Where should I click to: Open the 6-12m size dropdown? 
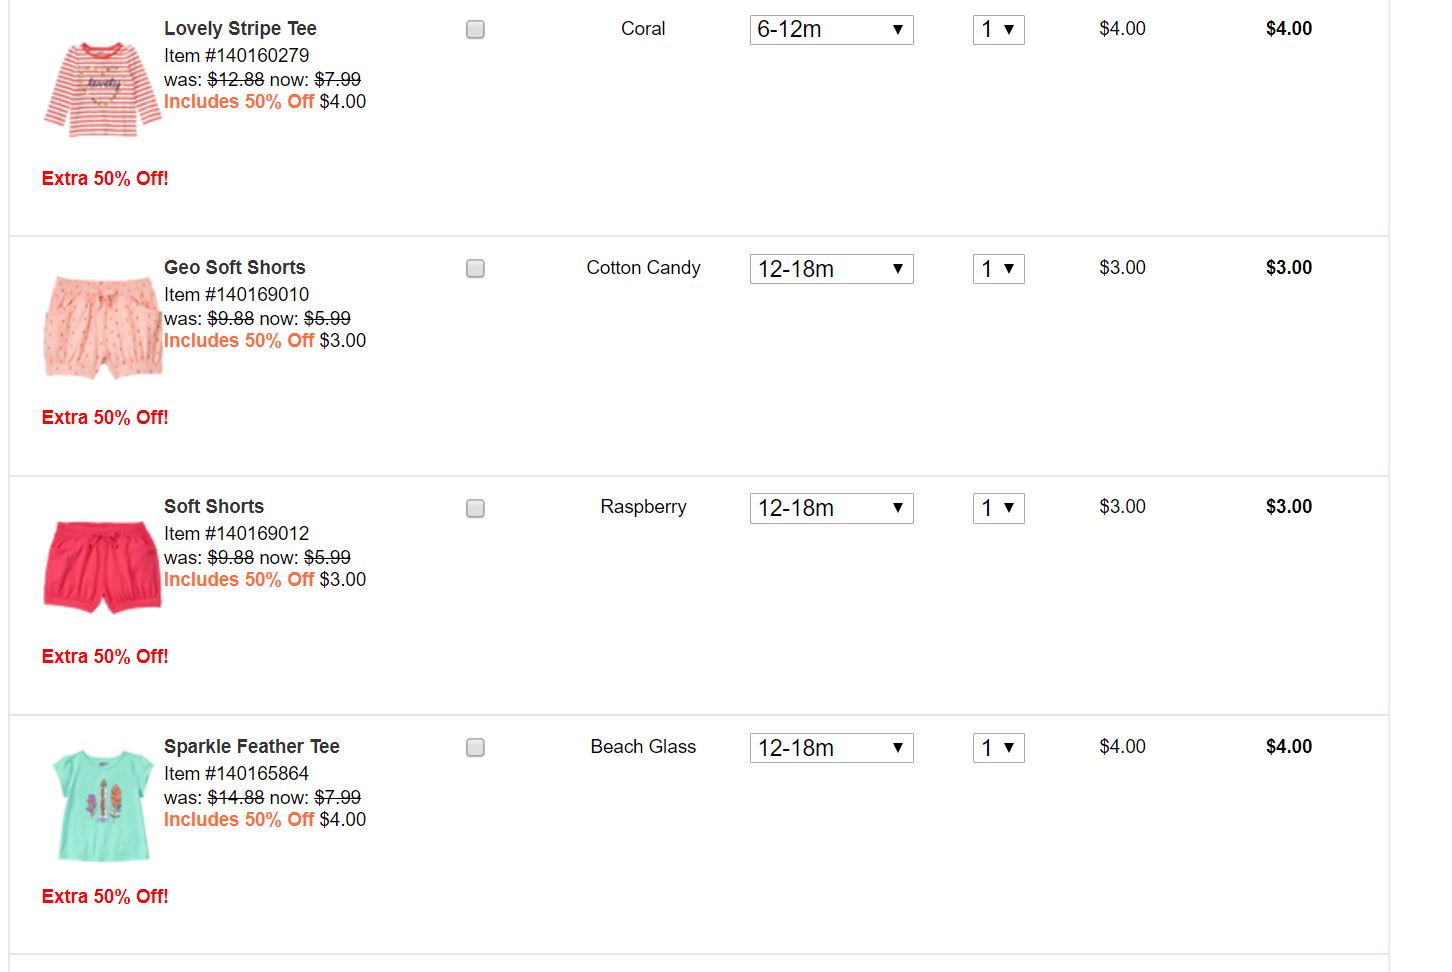point(831,30)
